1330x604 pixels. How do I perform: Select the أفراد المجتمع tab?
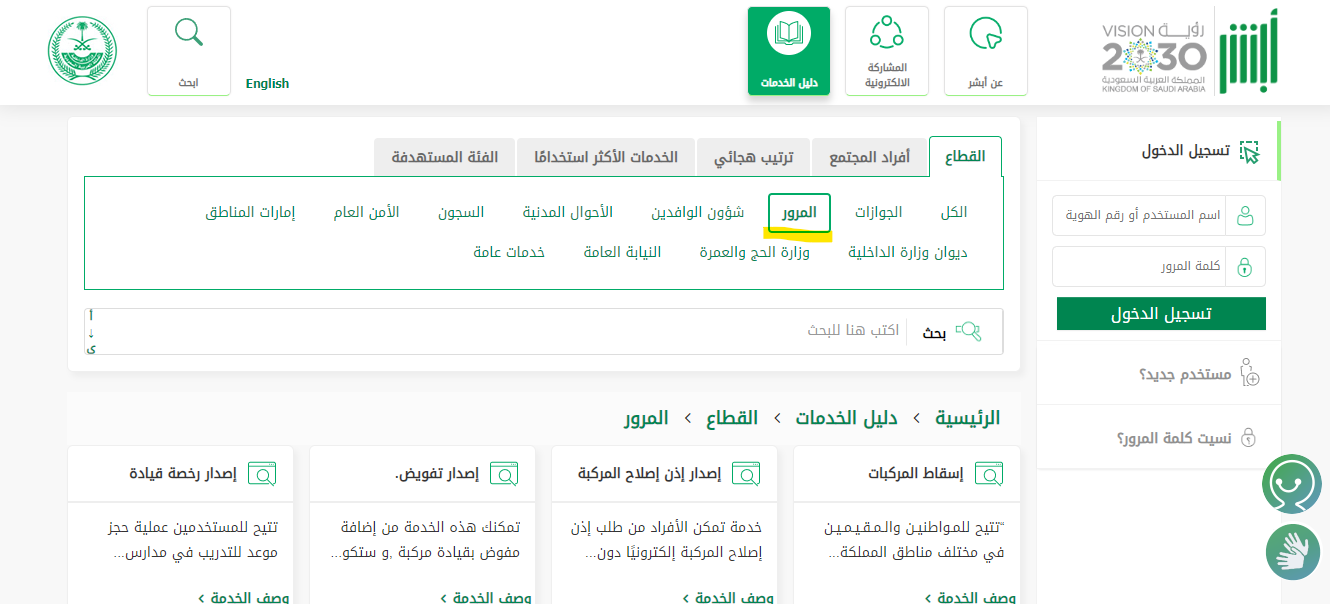869,157
